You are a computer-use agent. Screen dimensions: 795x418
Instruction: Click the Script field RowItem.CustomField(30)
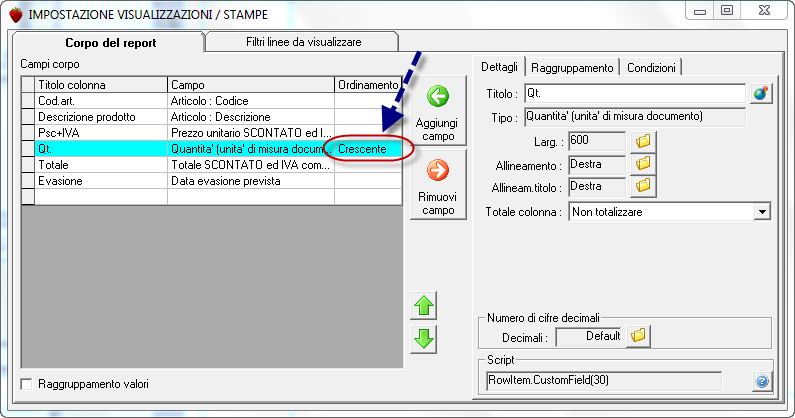[604, 380]
